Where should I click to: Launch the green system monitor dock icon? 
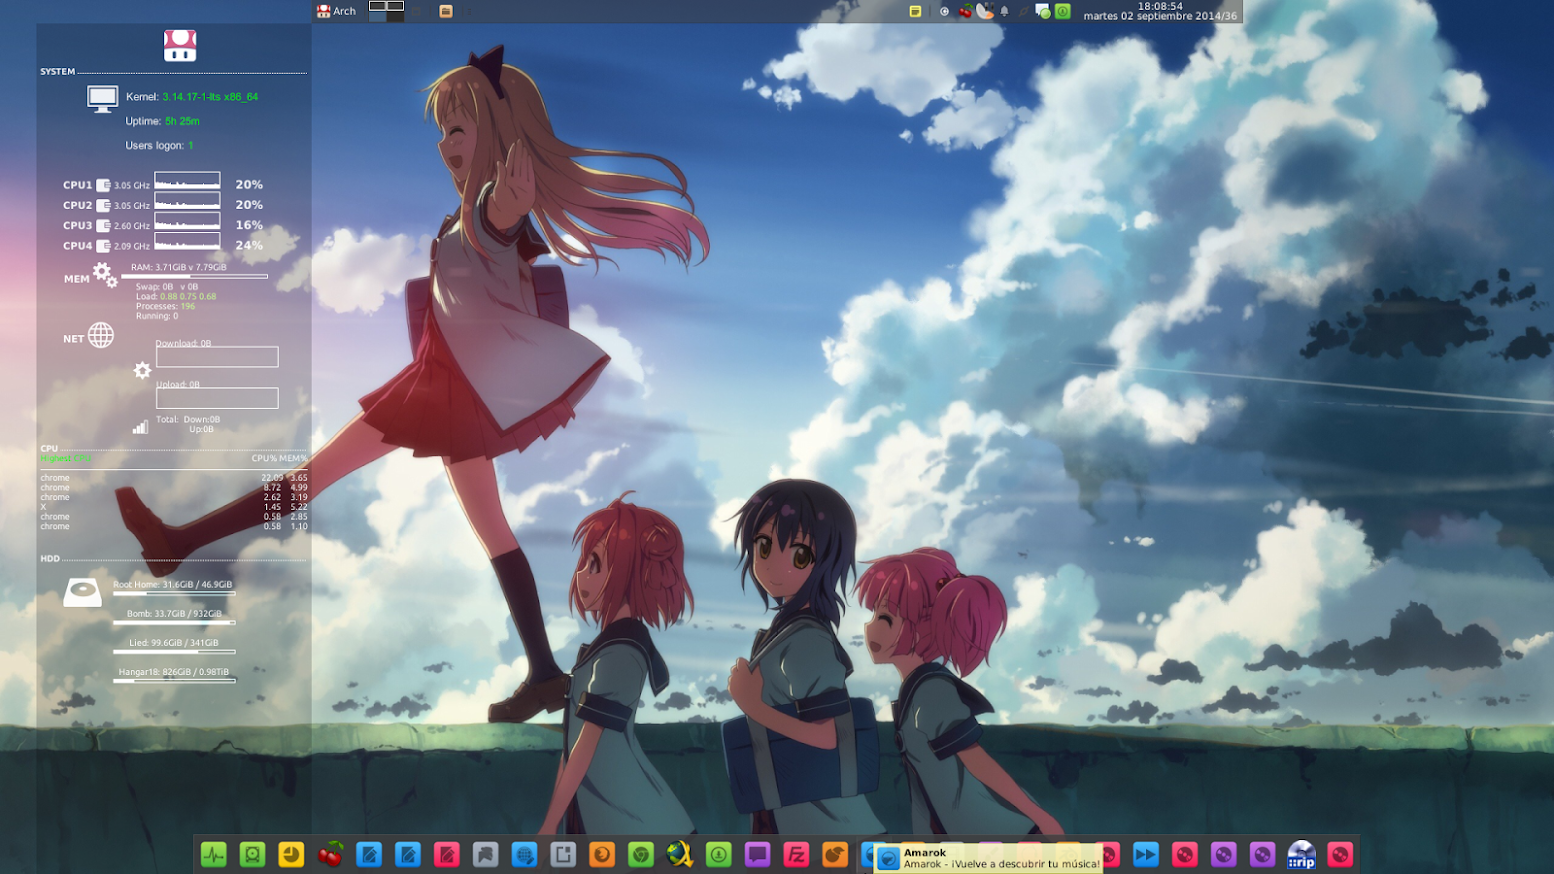(x=213, y=854)
